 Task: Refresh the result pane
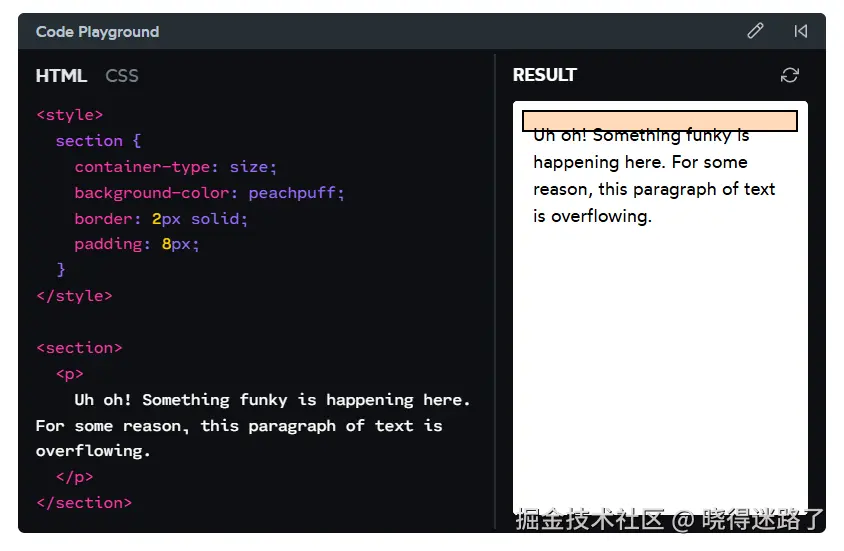pyautogui.click(x=790, y=75)
